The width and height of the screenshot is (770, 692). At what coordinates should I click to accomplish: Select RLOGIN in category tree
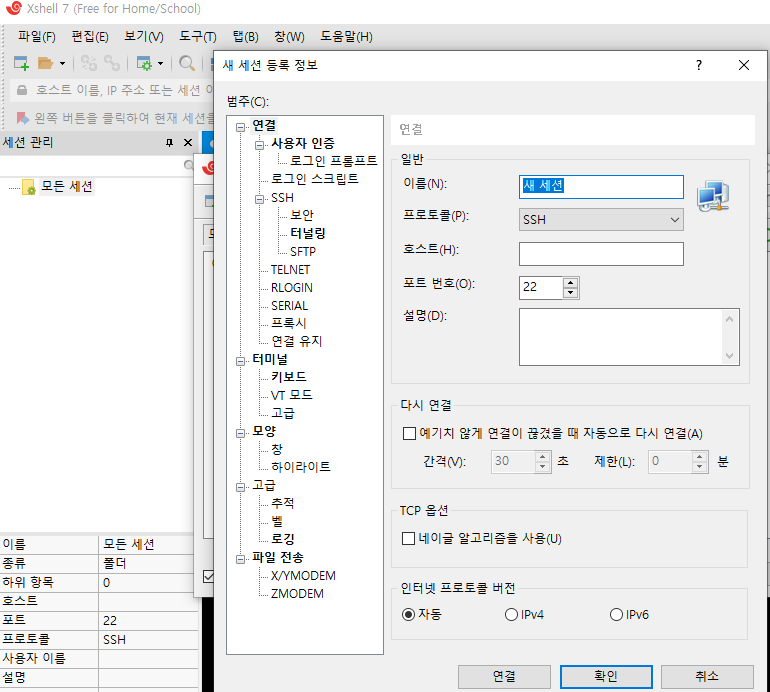click(292, 288)
